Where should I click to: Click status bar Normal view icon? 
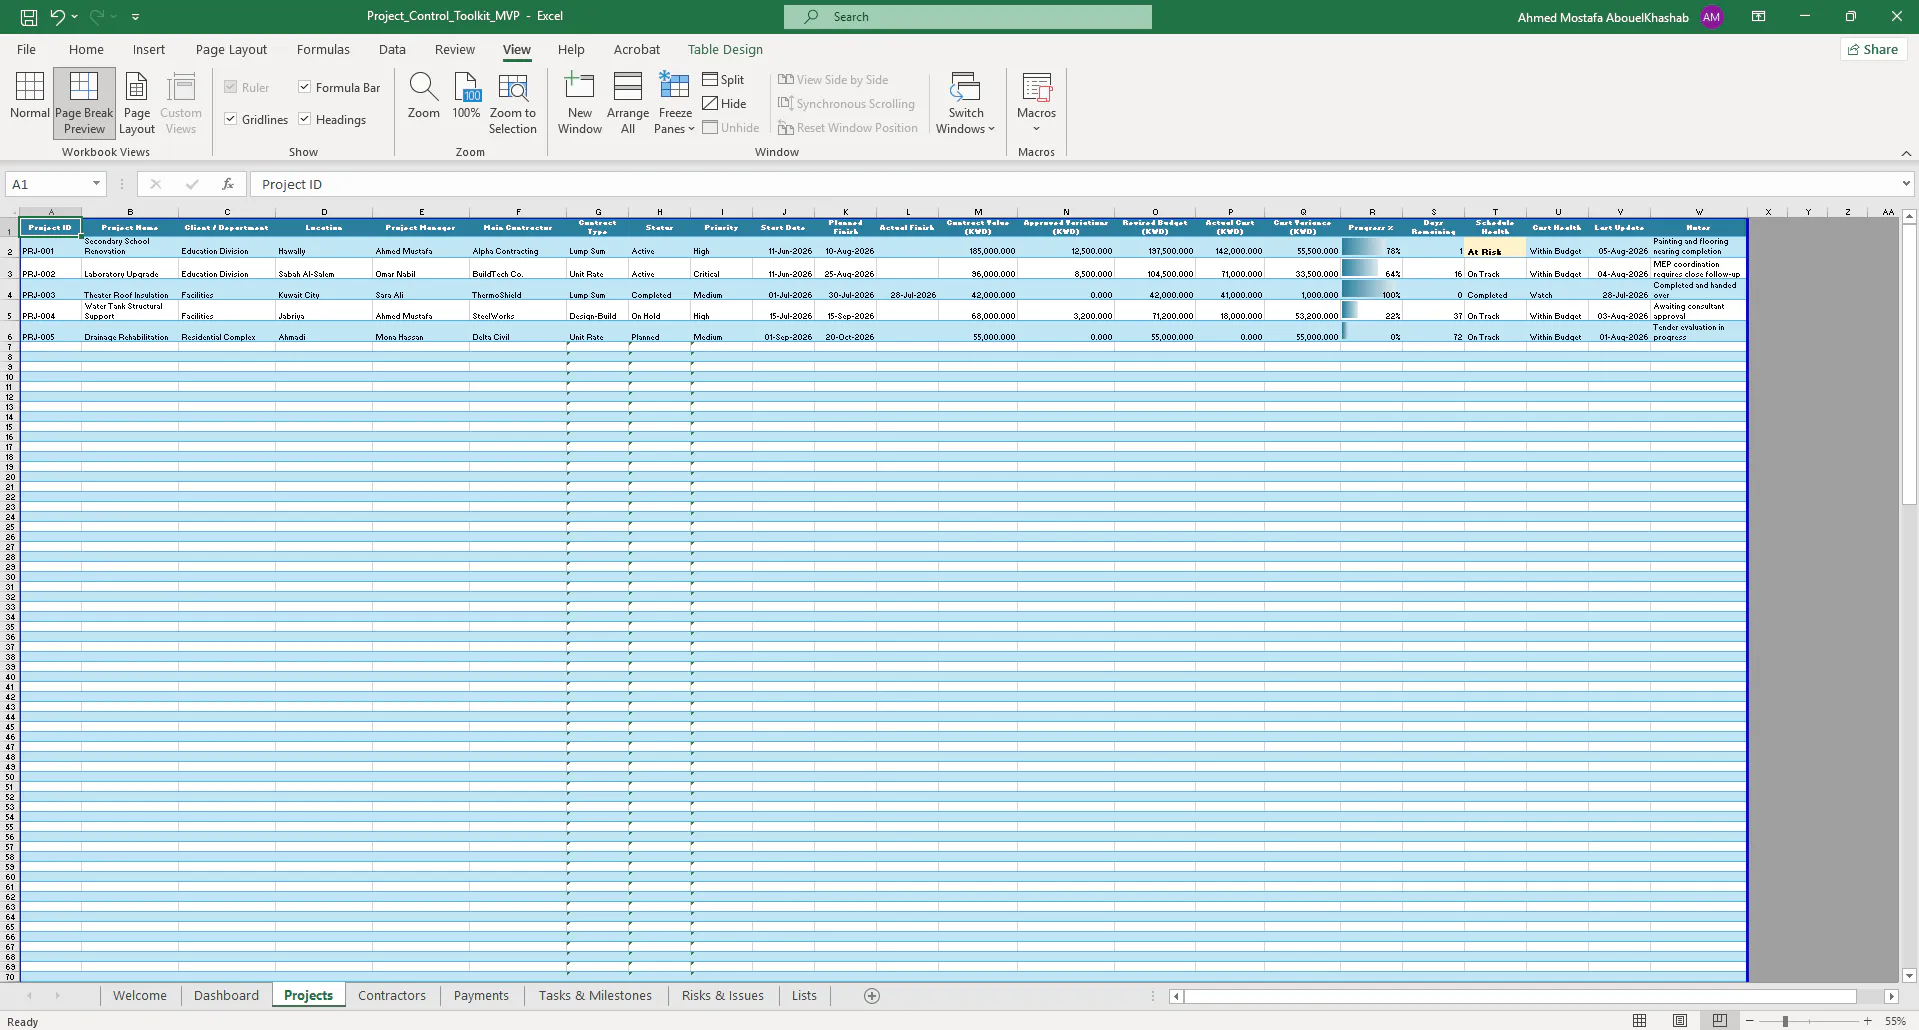click(1639, 1021)
